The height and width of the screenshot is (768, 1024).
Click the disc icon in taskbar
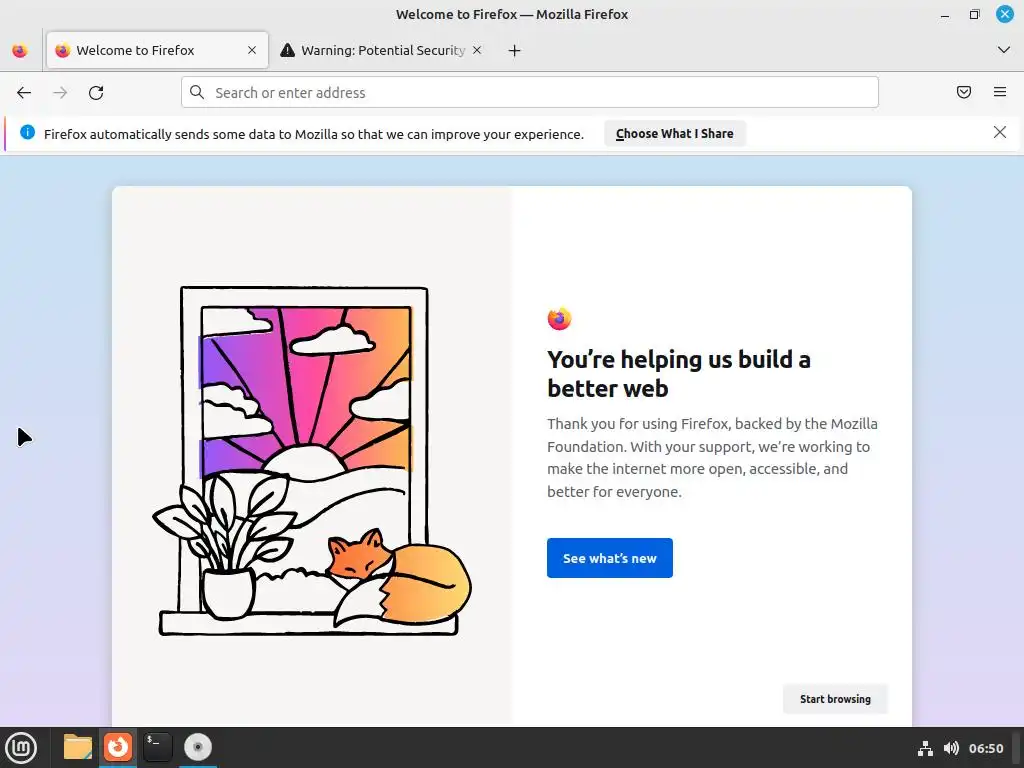(x=198, y=747)
